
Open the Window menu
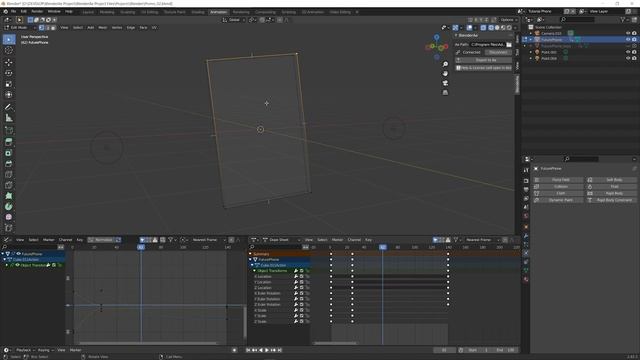54,11
